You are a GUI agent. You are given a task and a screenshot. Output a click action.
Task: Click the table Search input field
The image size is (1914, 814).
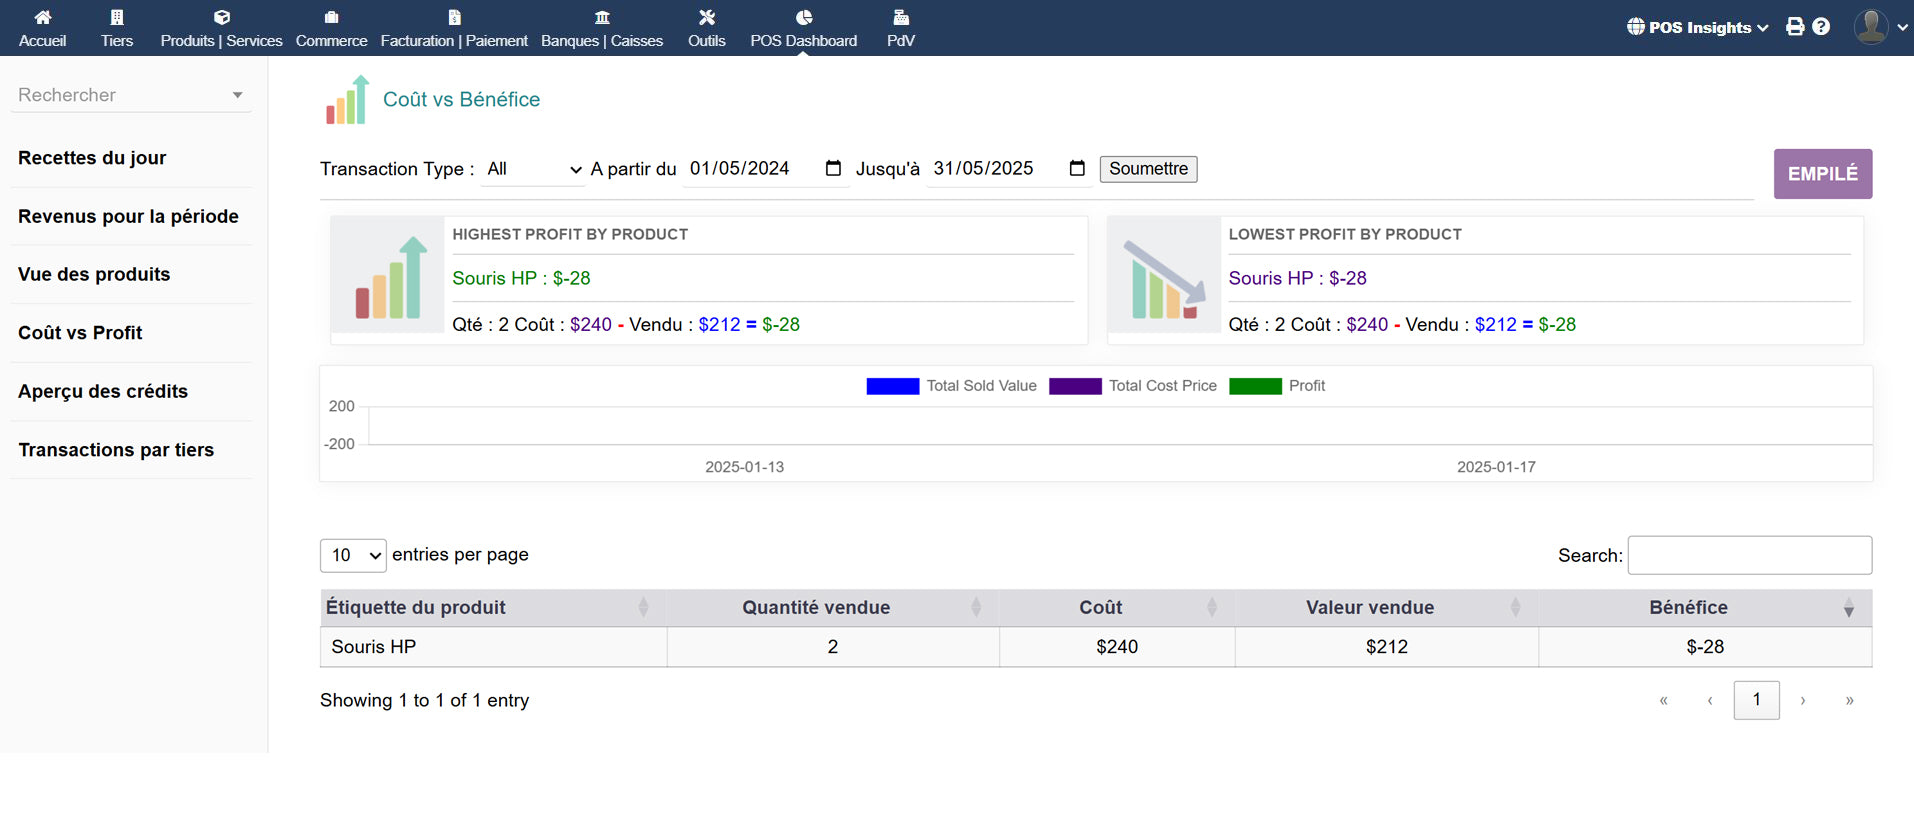(x=1749, y=555)
